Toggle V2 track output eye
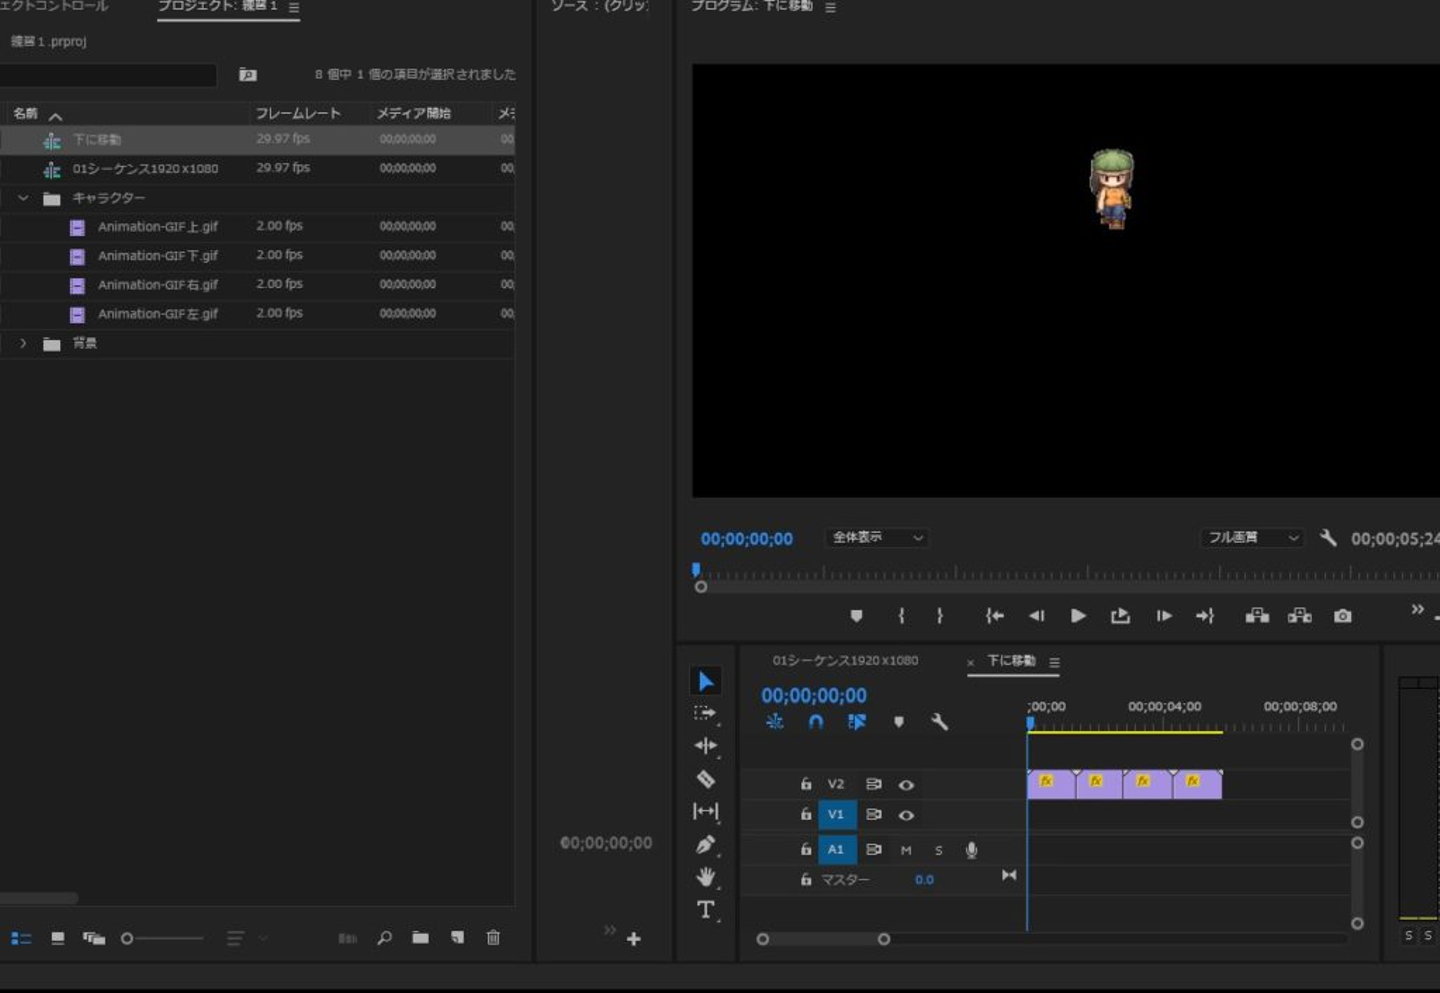Screen dimensions: 1440x993 coord(906,785)
